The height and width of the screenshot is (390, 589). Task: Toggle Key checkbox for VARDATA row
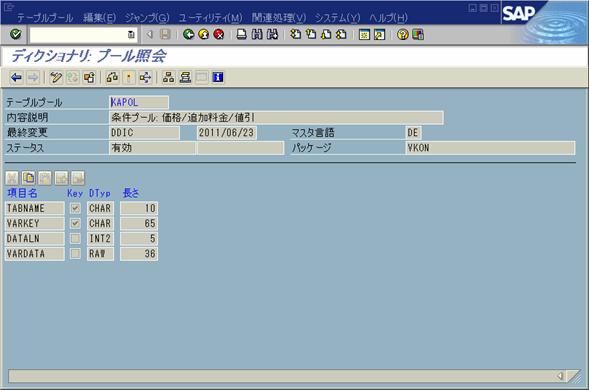click(75, 254)
